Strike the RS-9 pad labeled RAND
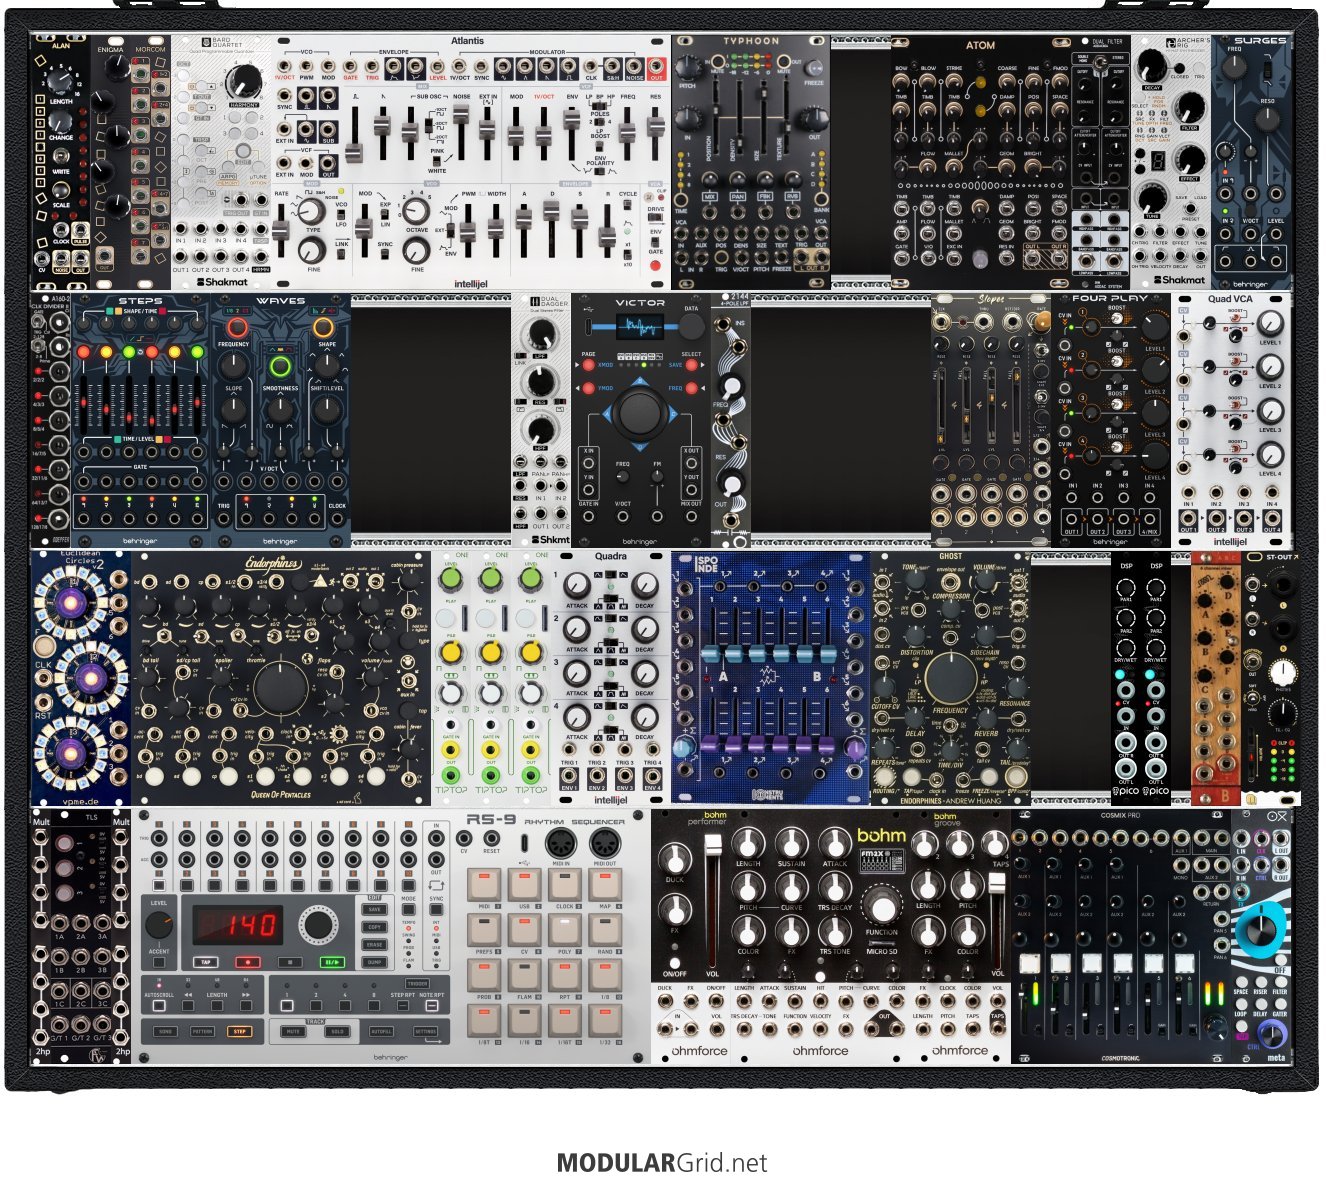This screenshot has width=1326, height=1184. [x=605, y=931]
